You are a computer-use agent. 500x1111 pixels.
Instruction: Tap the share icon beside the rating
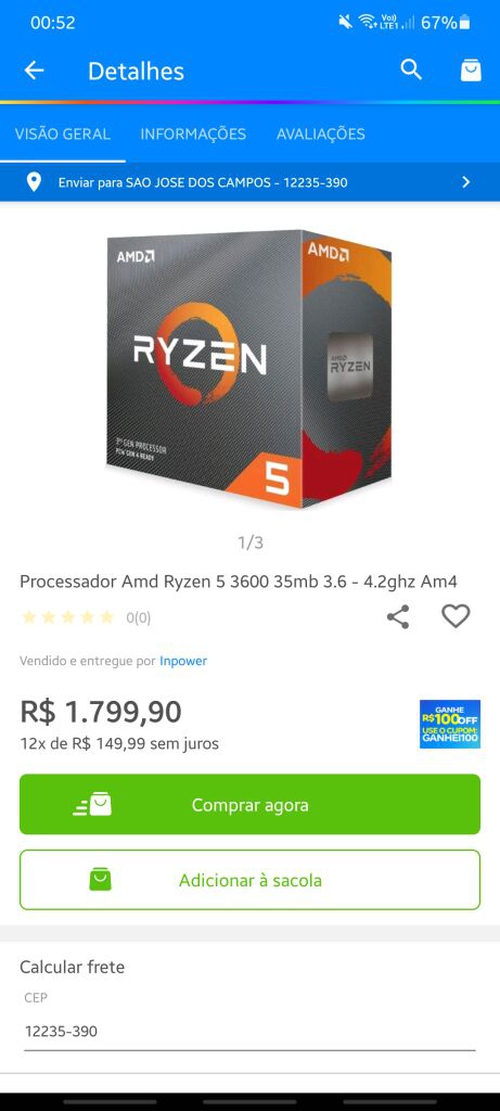click(398, 616)
